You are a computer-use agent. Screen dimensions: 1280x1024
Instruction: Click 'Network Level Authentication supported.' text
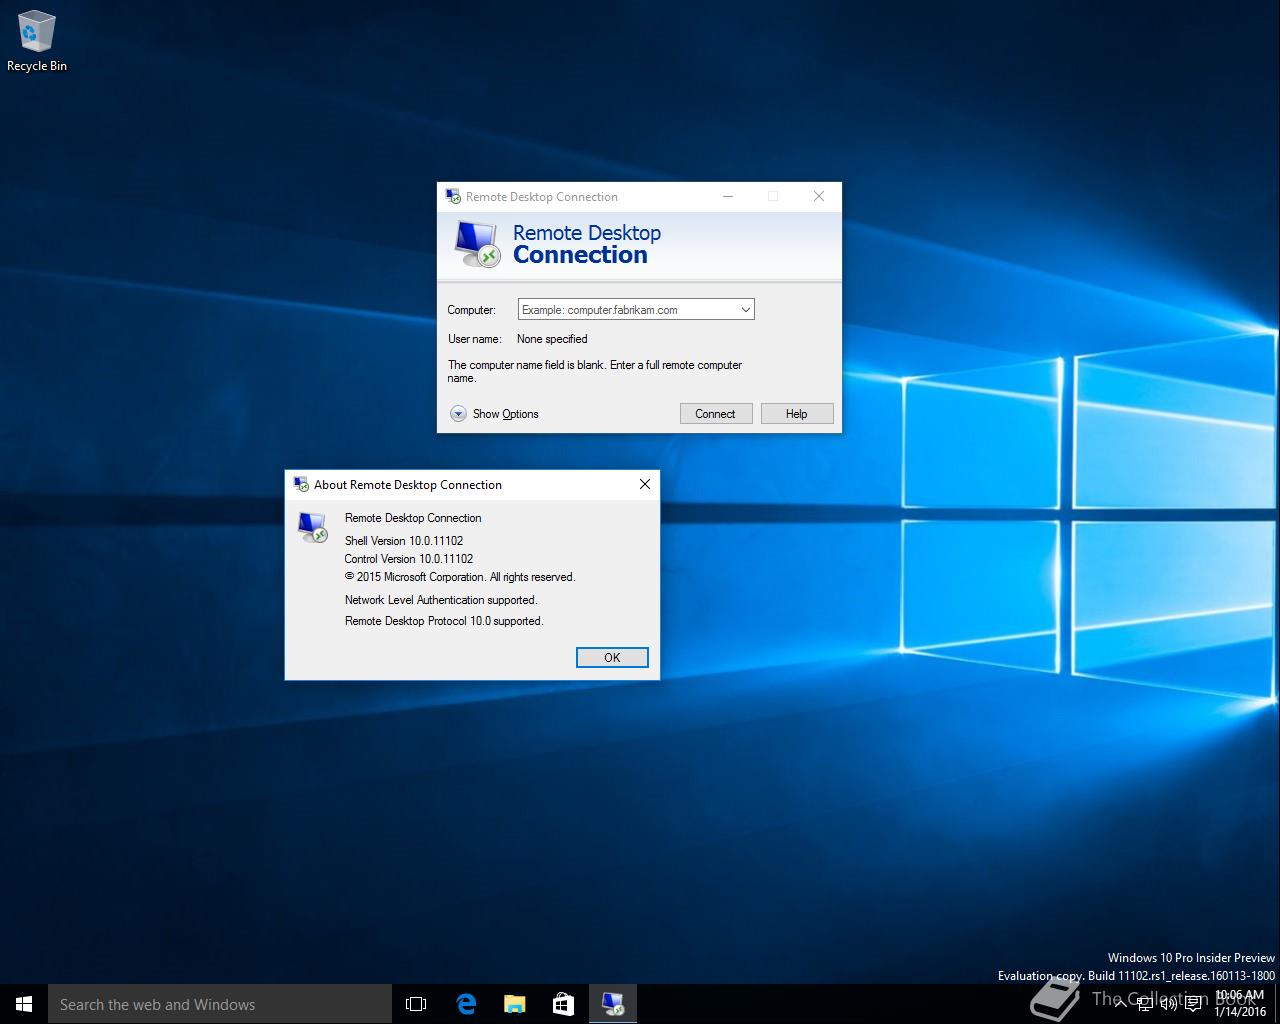441,600
